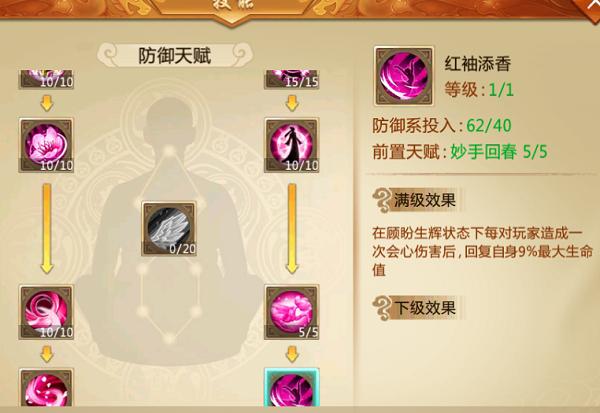The image size is (600, 413).
Task: Select the silhouette figure talent icon at 10/10
Action: coord(292,145)
